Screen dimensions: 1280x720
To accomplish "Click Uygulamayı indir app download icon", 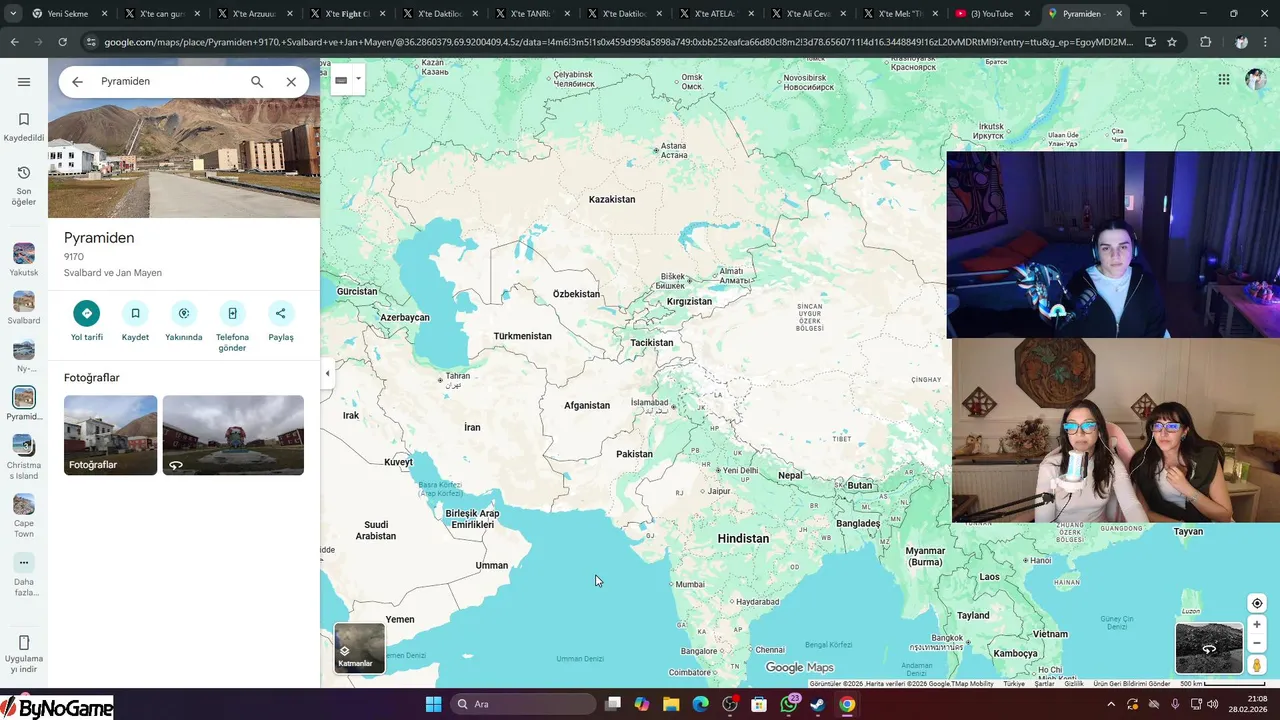I will 24,654.
